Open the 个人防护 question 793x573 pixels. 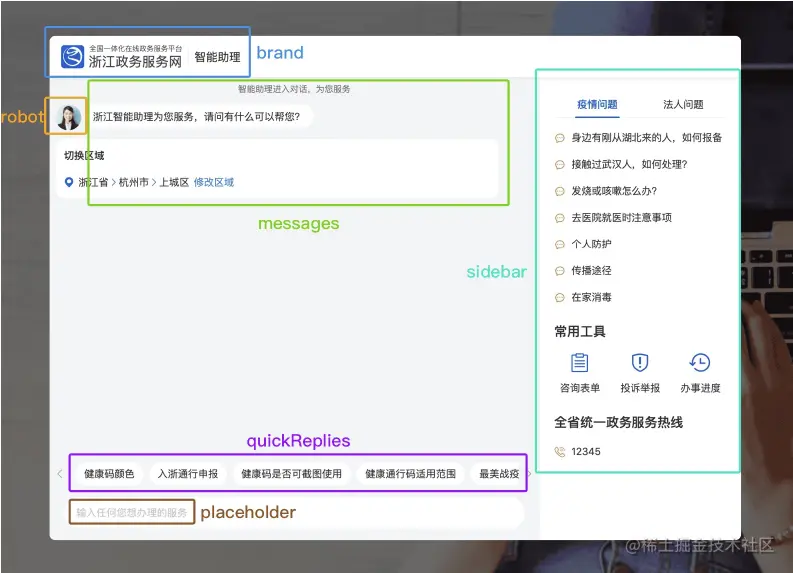pyautogui.click(x=591, y=244)
